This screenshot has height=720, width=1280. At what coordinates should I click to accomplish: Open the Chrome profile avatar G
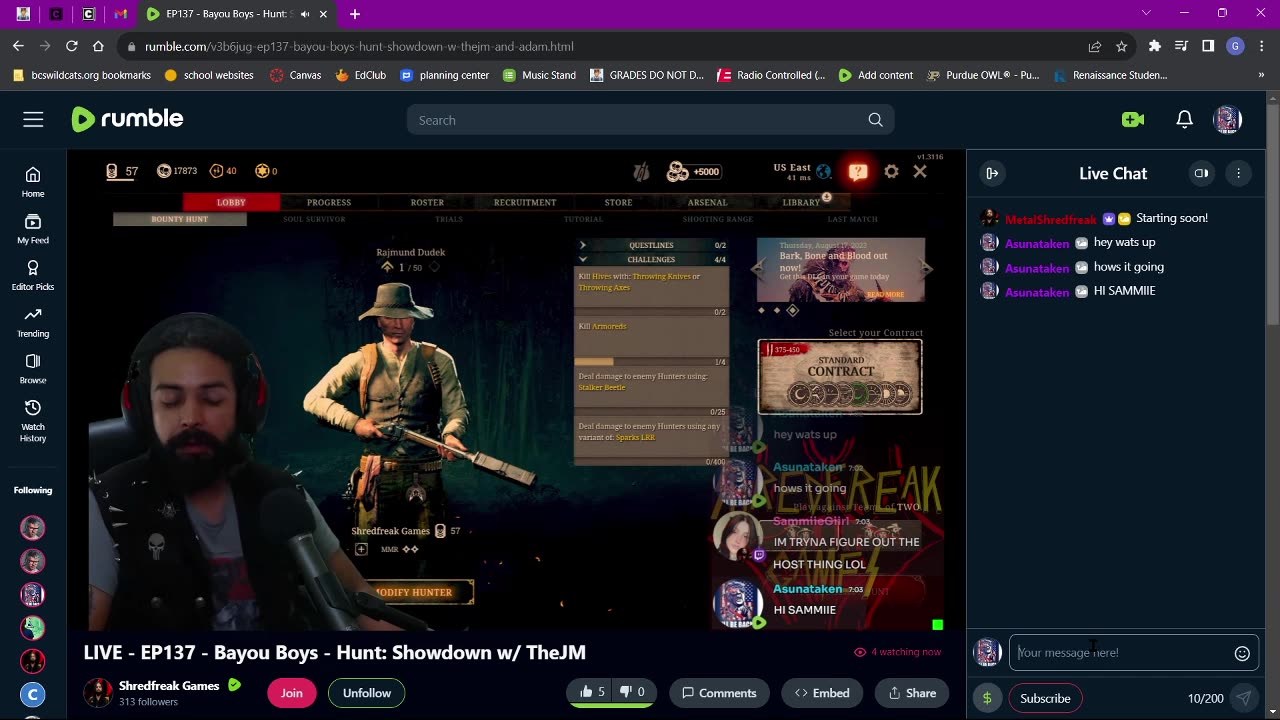point(1235,46)
